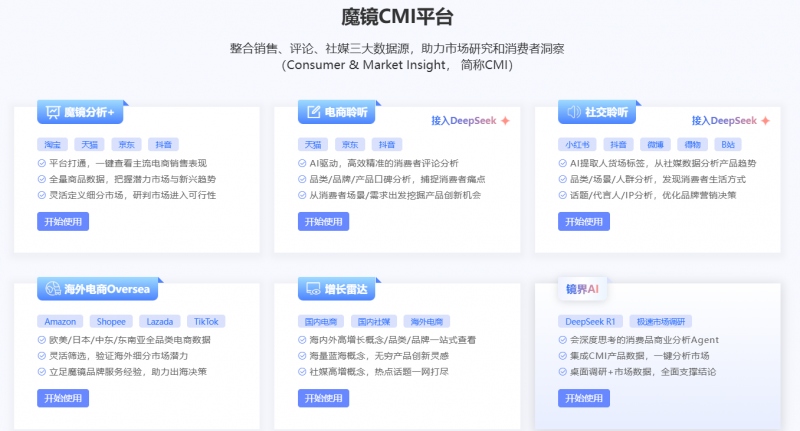
Task: Click the shopping cart icon beside 魔镜分析+
Action: click(x=51, y=112)
